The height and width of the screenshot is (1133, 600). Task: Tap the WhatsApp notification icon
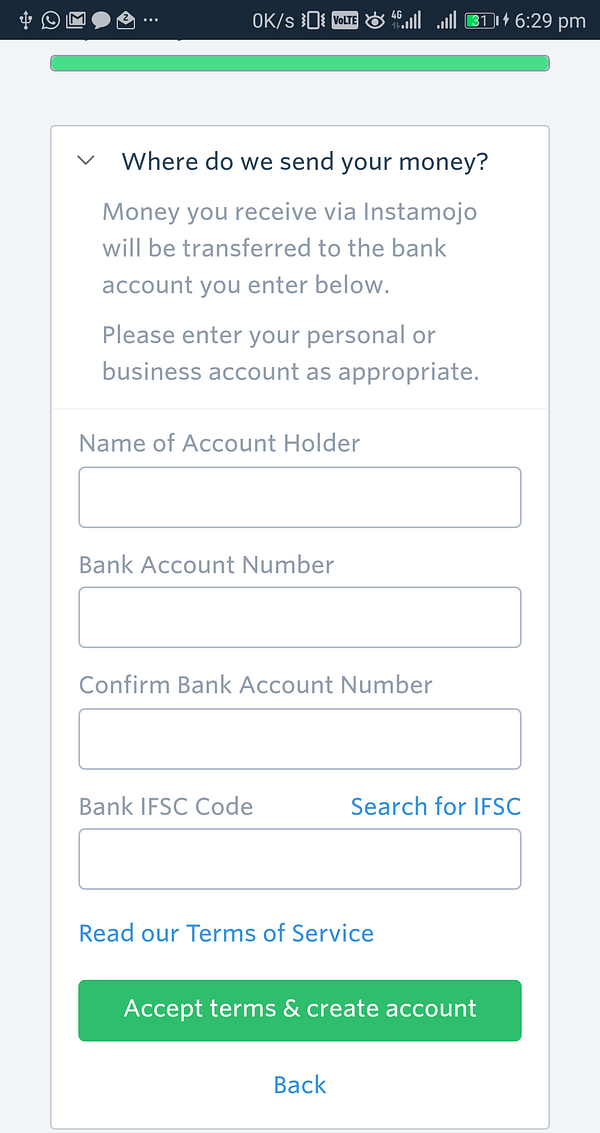tap(50, 20)
